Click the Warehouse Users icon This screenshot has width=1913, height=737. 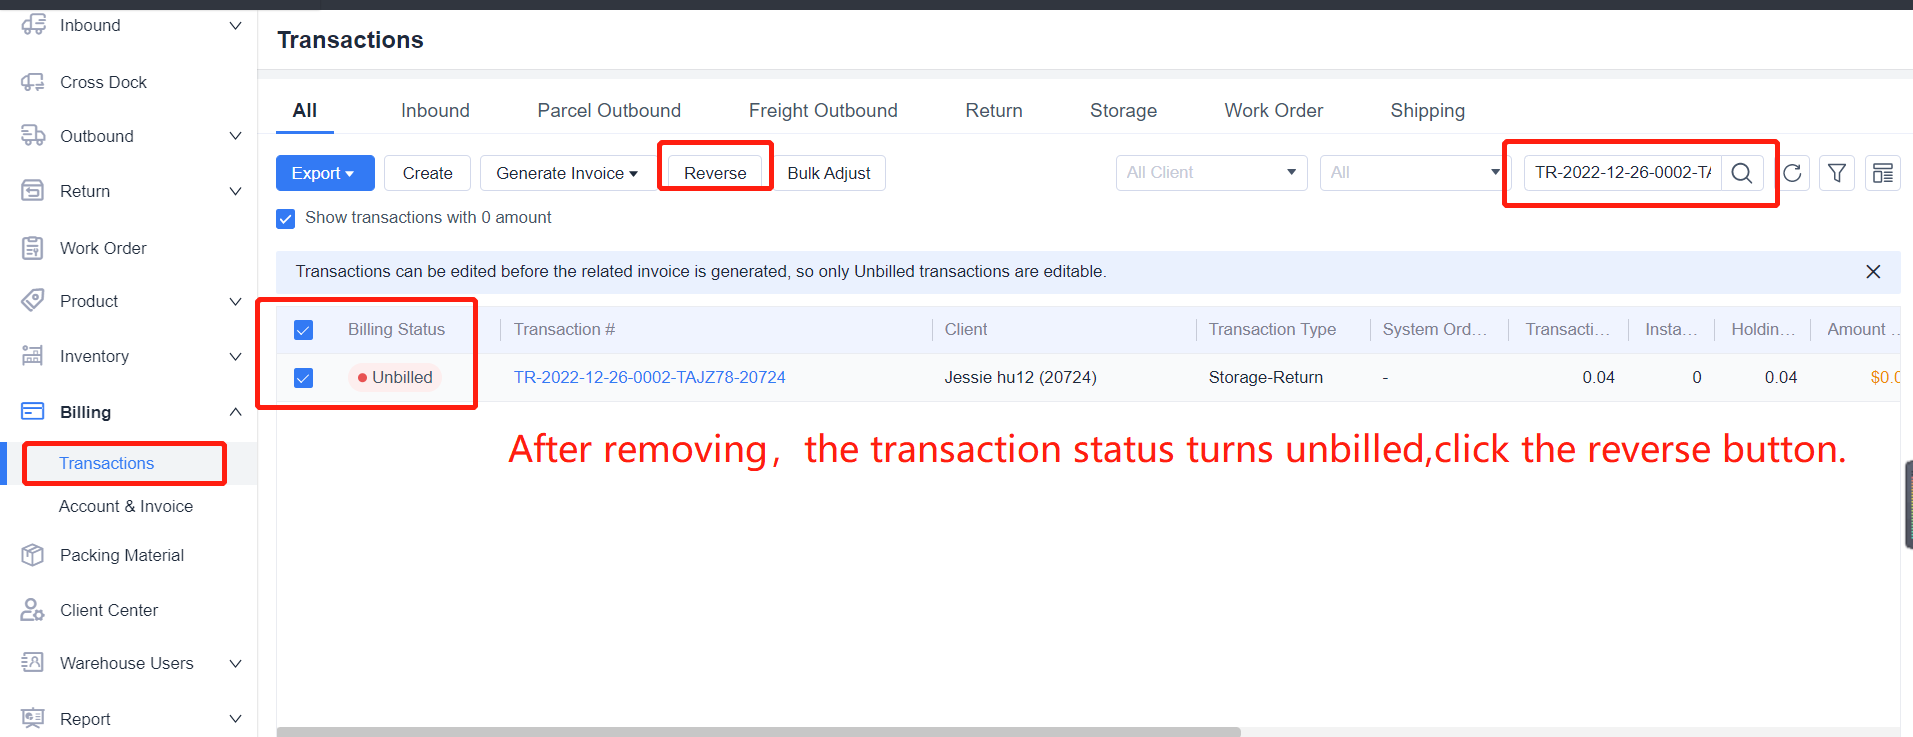tap(33, 663)
